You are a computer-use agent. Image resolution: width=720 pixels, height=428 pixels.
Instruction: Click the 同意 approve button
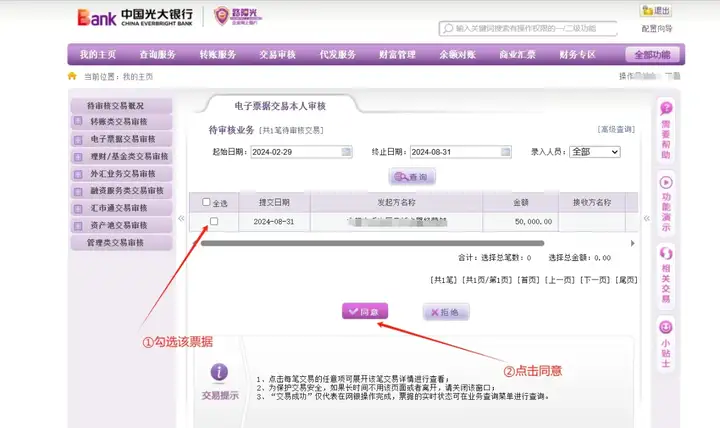point(365,311)
